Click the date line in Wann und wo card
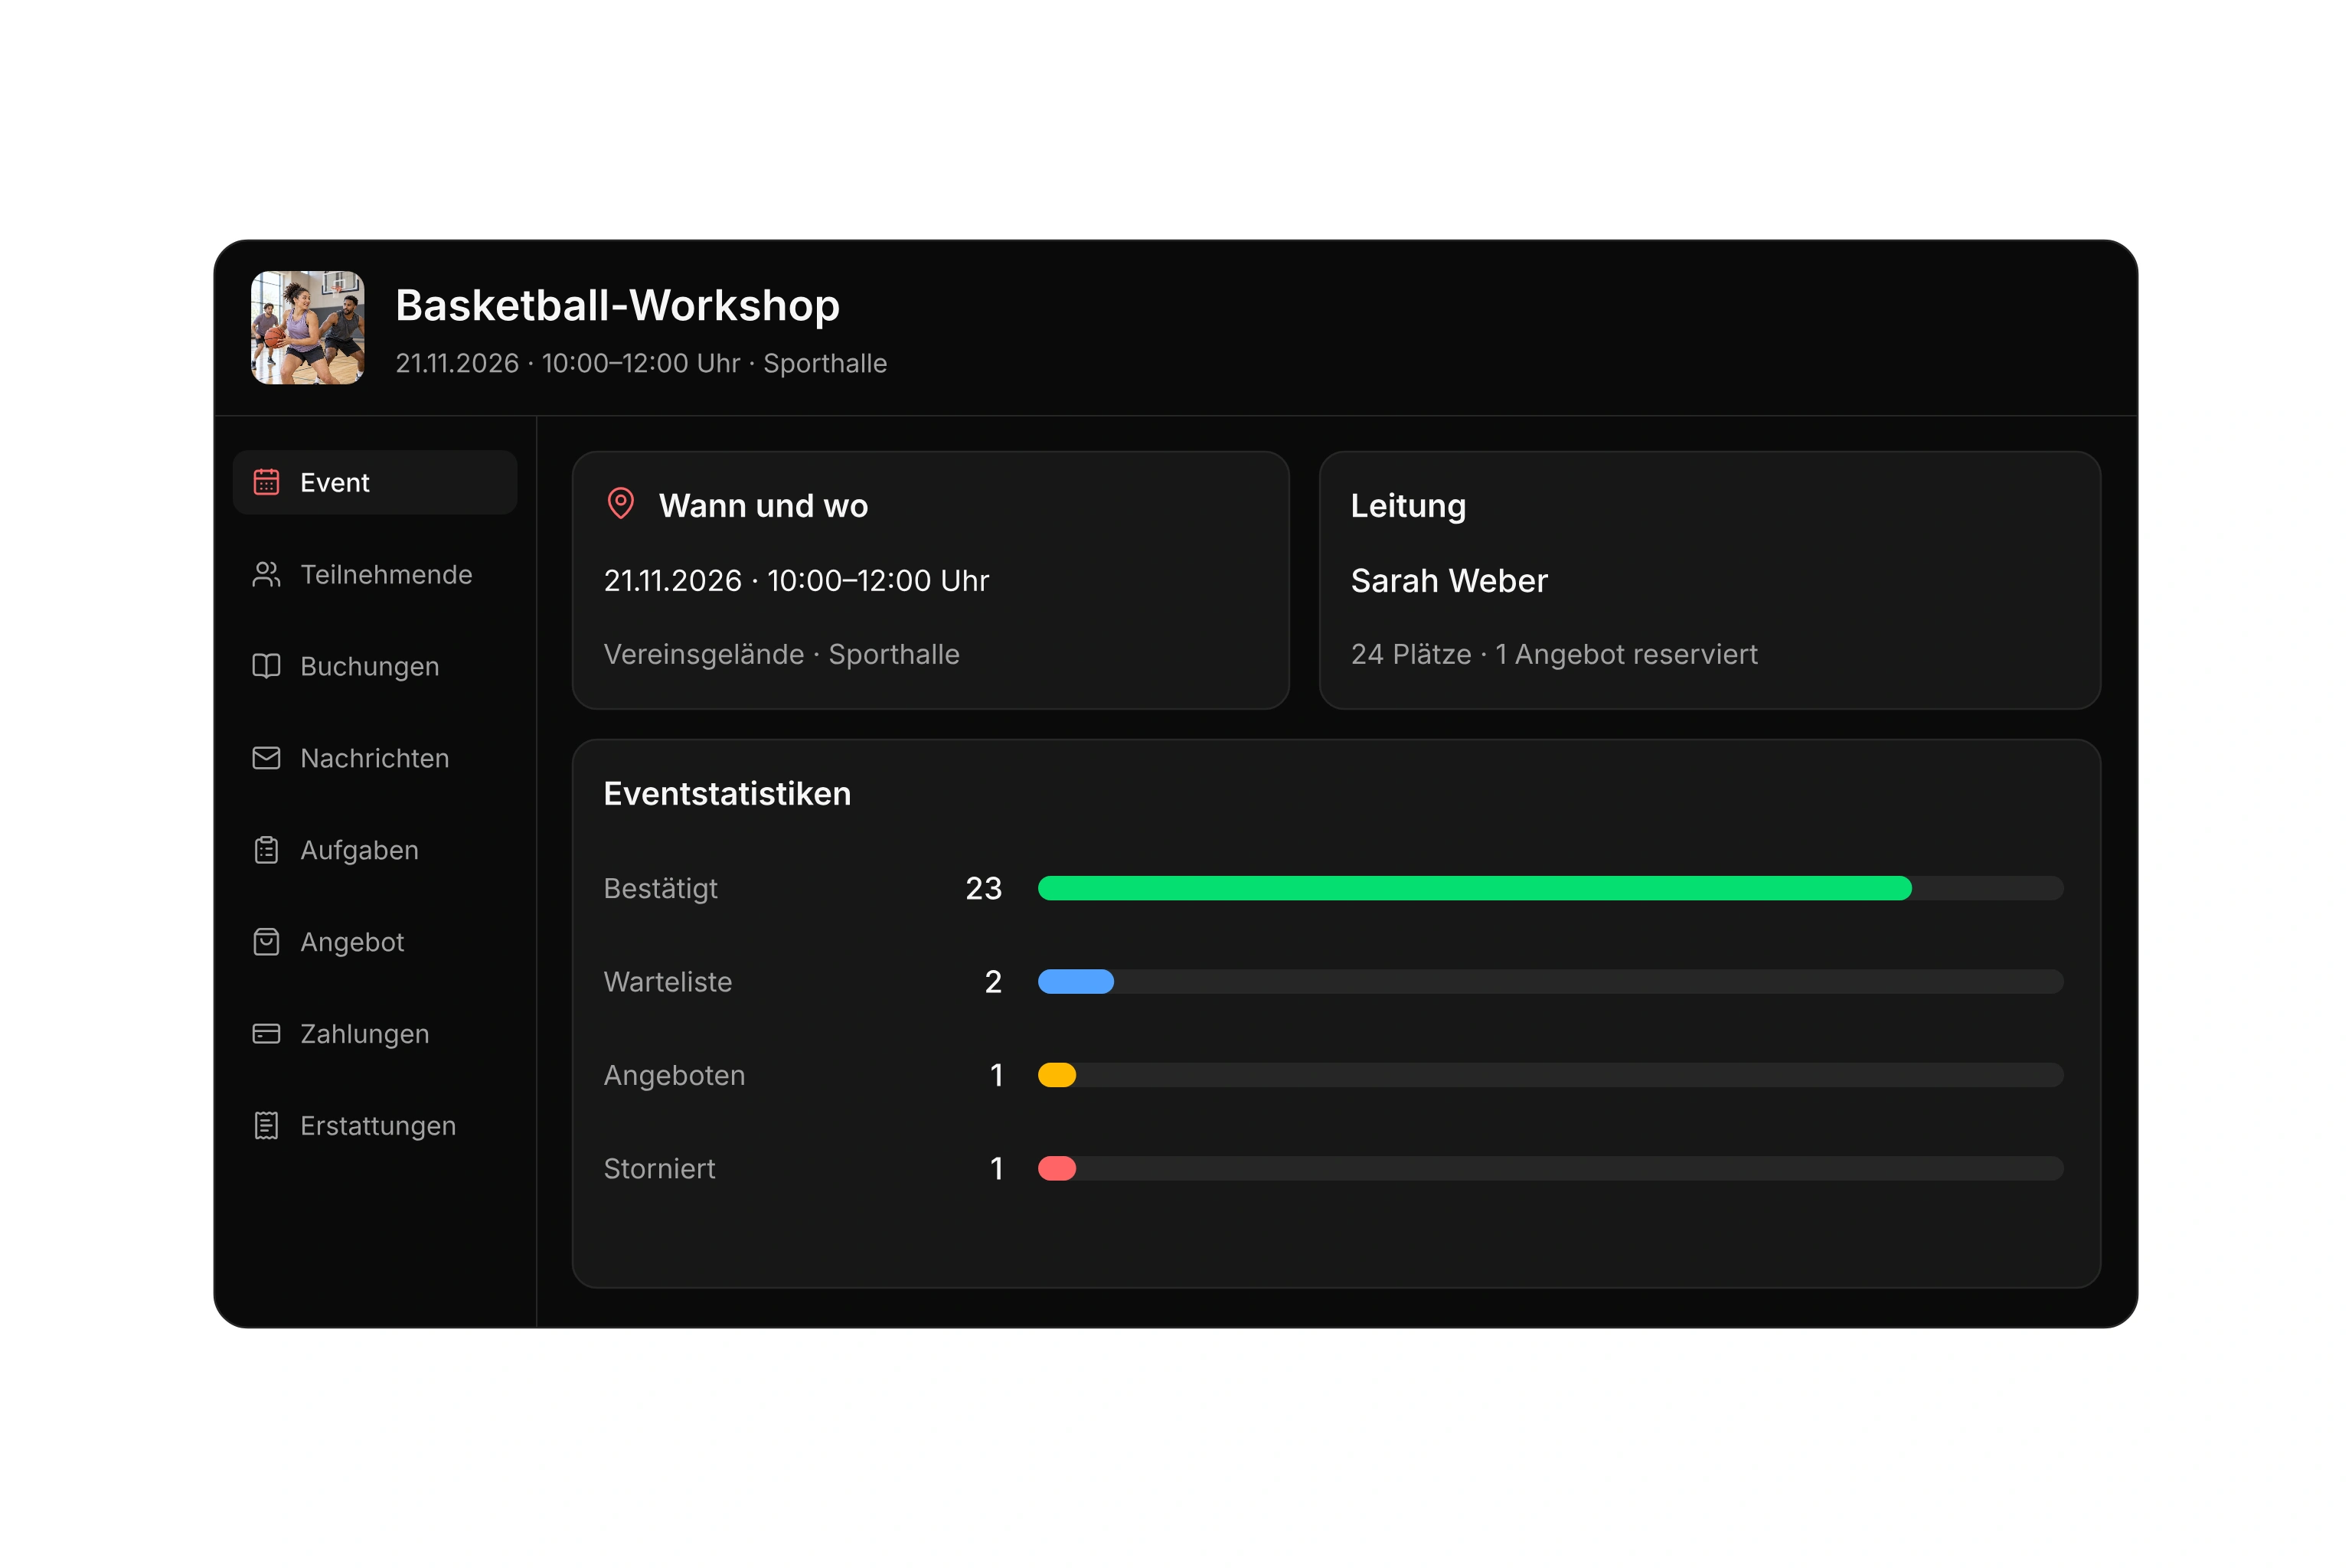Image resolution: width=2352 pixels, height=1568 pixels. click(796, 580)
